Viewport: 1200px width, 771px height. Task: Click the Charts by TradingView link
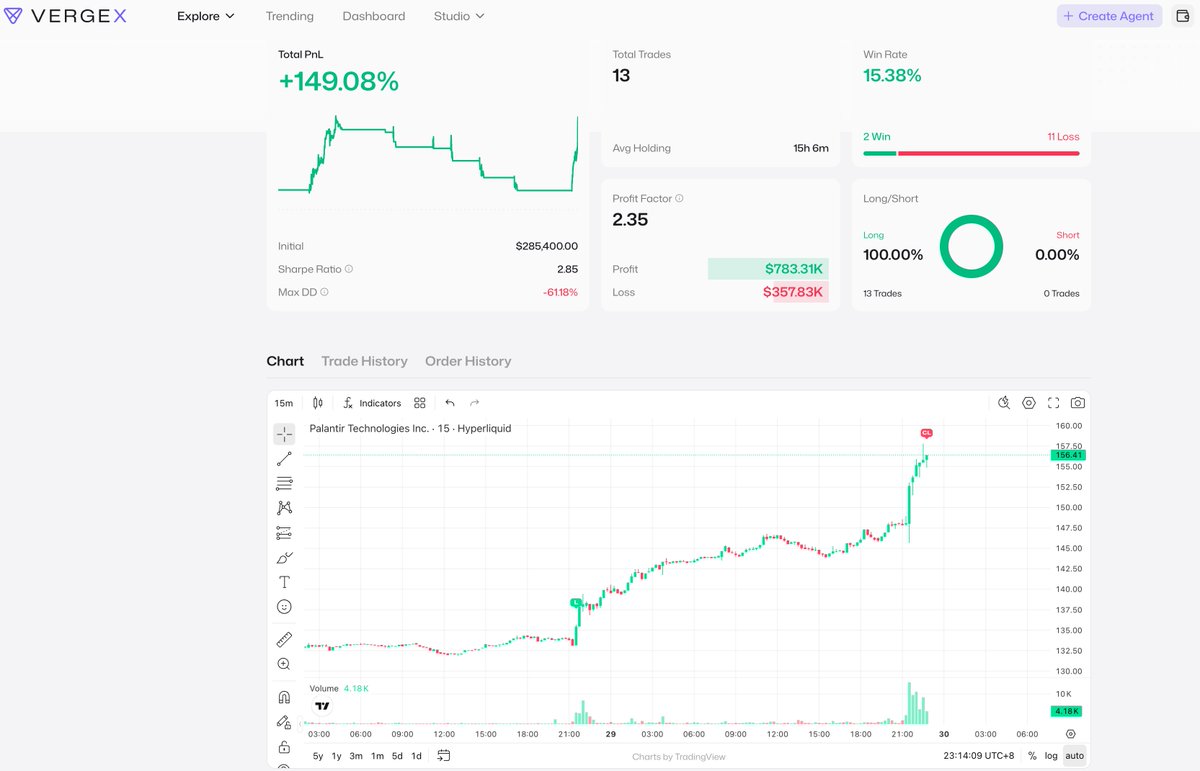679,757
